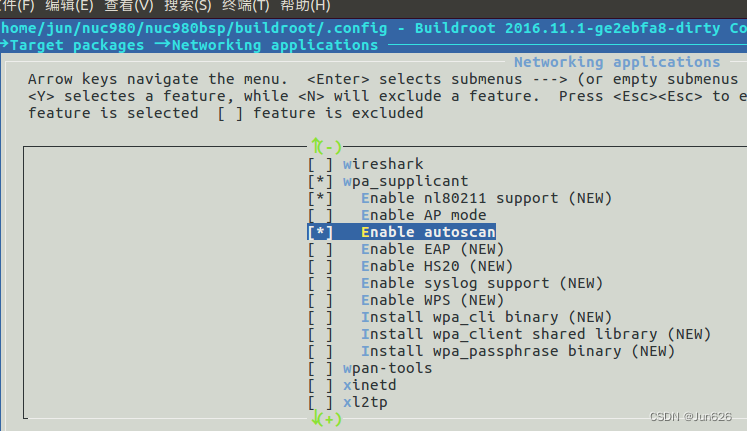Screen dimensions: 747x431
Task: Toggle Install wpa_passphrase binary checkbox
Action: point(320,351)
